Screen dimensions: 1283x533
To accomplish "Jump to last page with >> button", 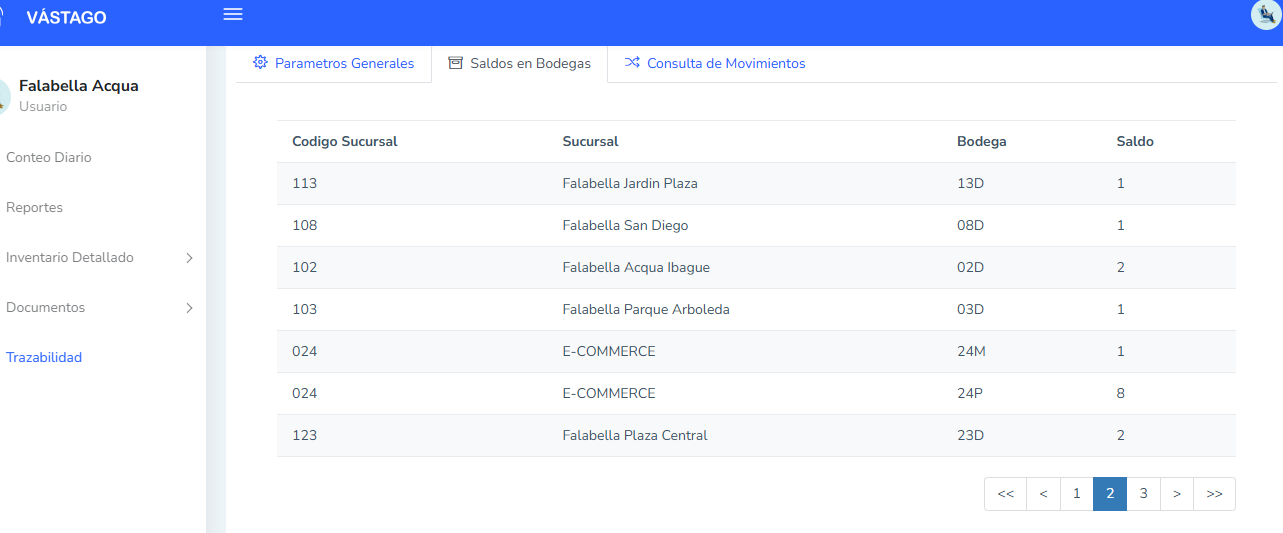I will (1214, 494).
